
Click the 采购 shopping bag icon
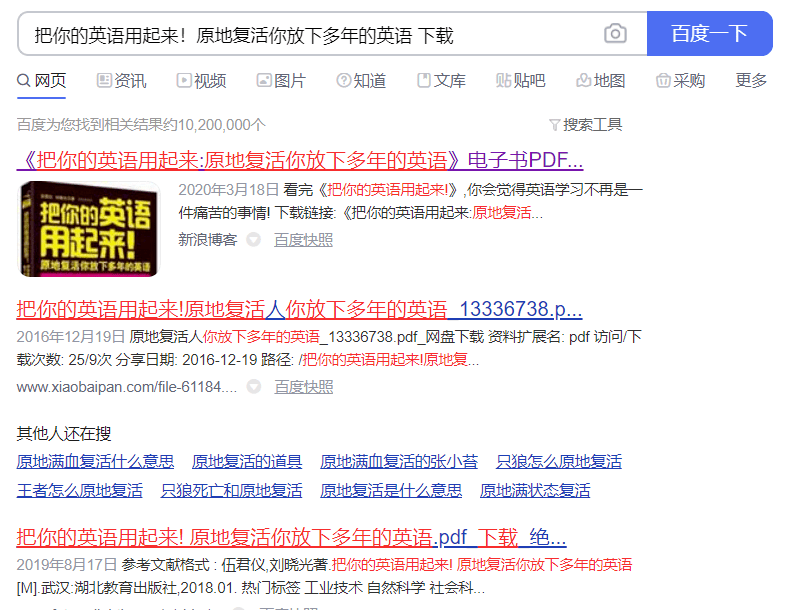pos(663,81)
